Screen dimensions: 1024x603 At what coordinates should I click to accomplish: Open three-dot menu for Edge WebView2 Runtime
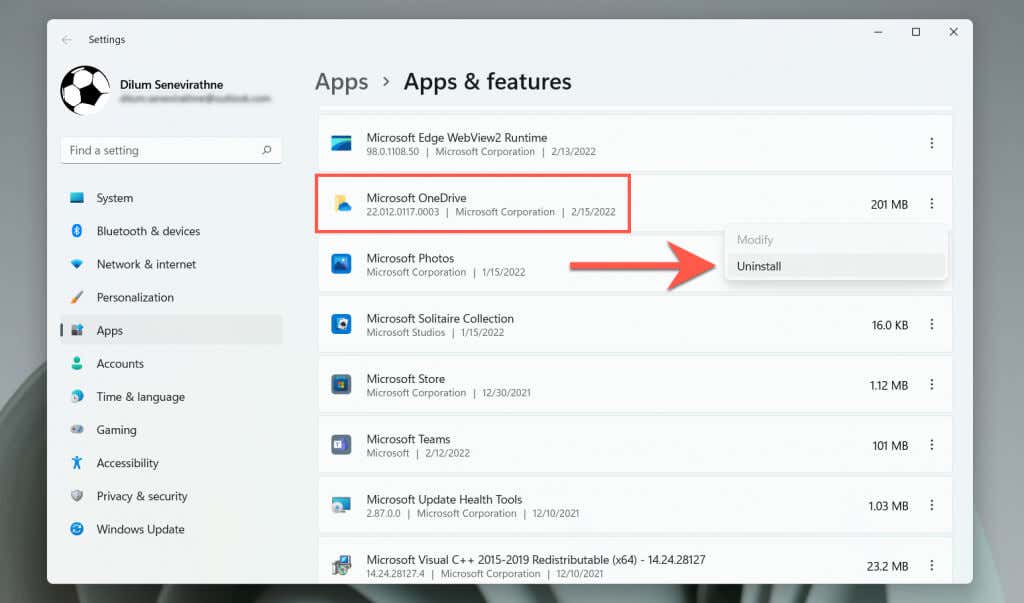931,143
